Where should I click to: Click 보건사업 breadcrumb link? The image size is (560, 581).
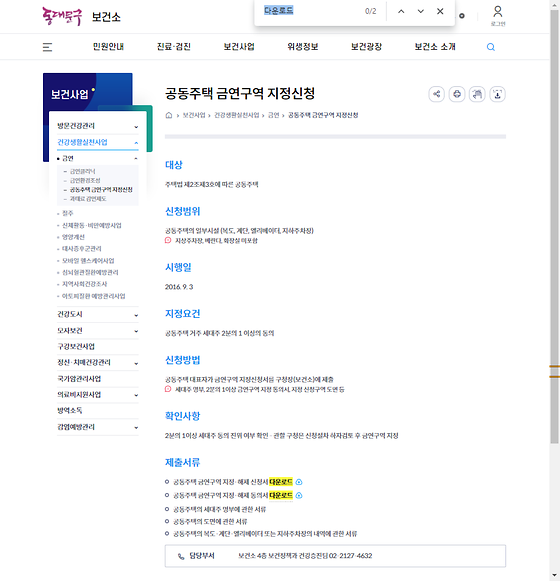(194, 115)
